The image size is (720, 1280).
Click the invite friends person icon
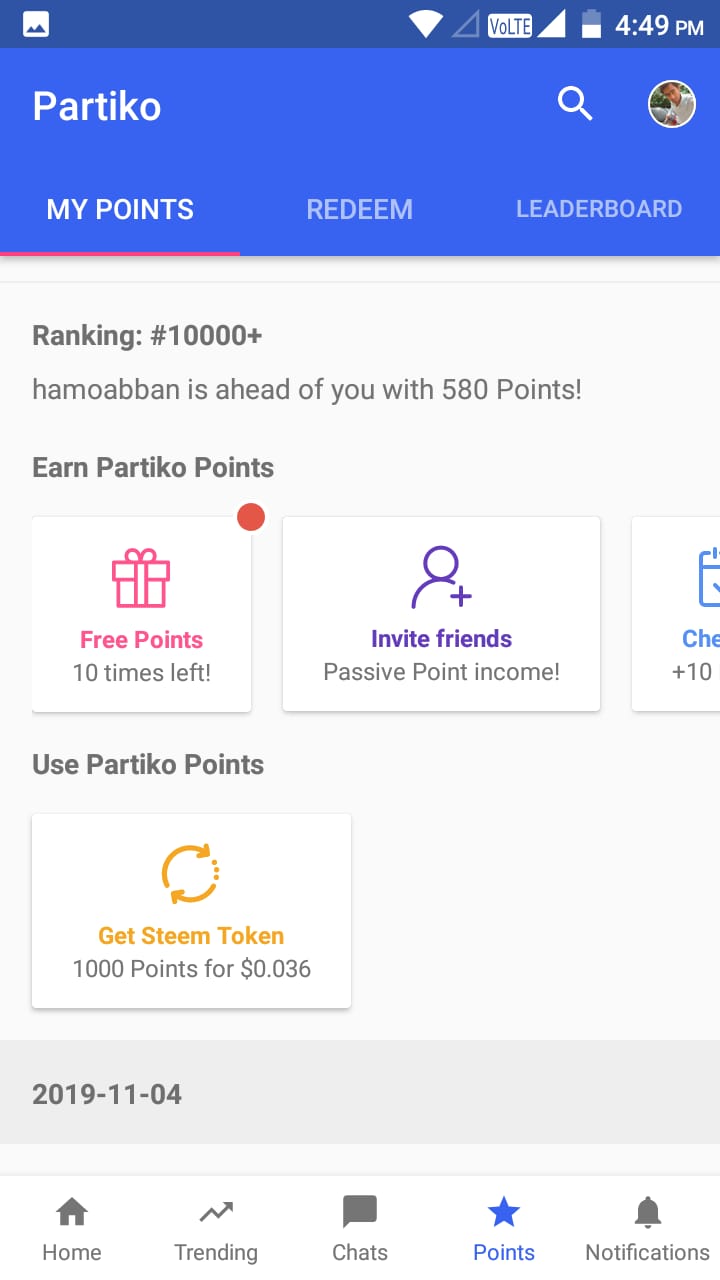click(x=441, y=578)
